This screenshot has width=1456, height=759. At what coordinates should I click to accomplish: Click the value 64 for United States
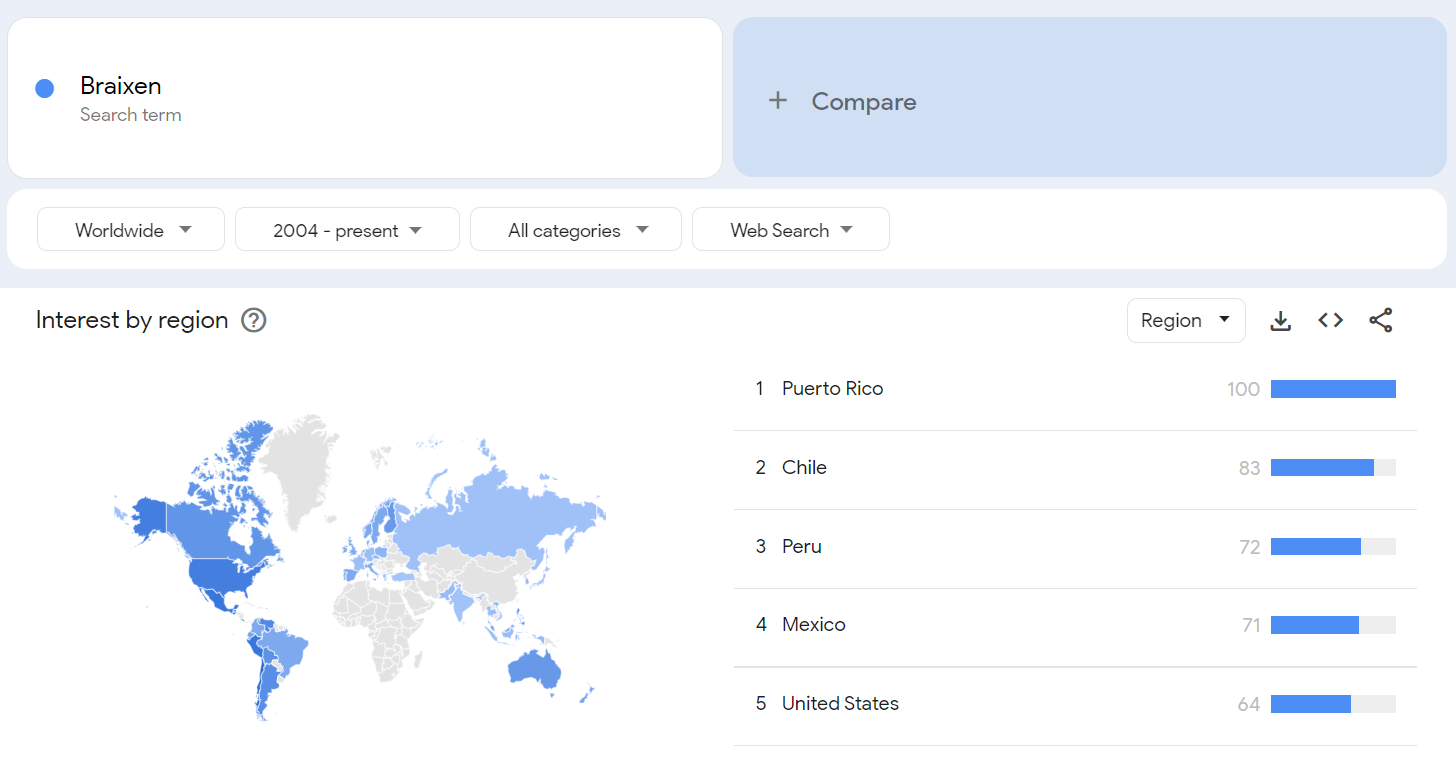click(1249, 704)
